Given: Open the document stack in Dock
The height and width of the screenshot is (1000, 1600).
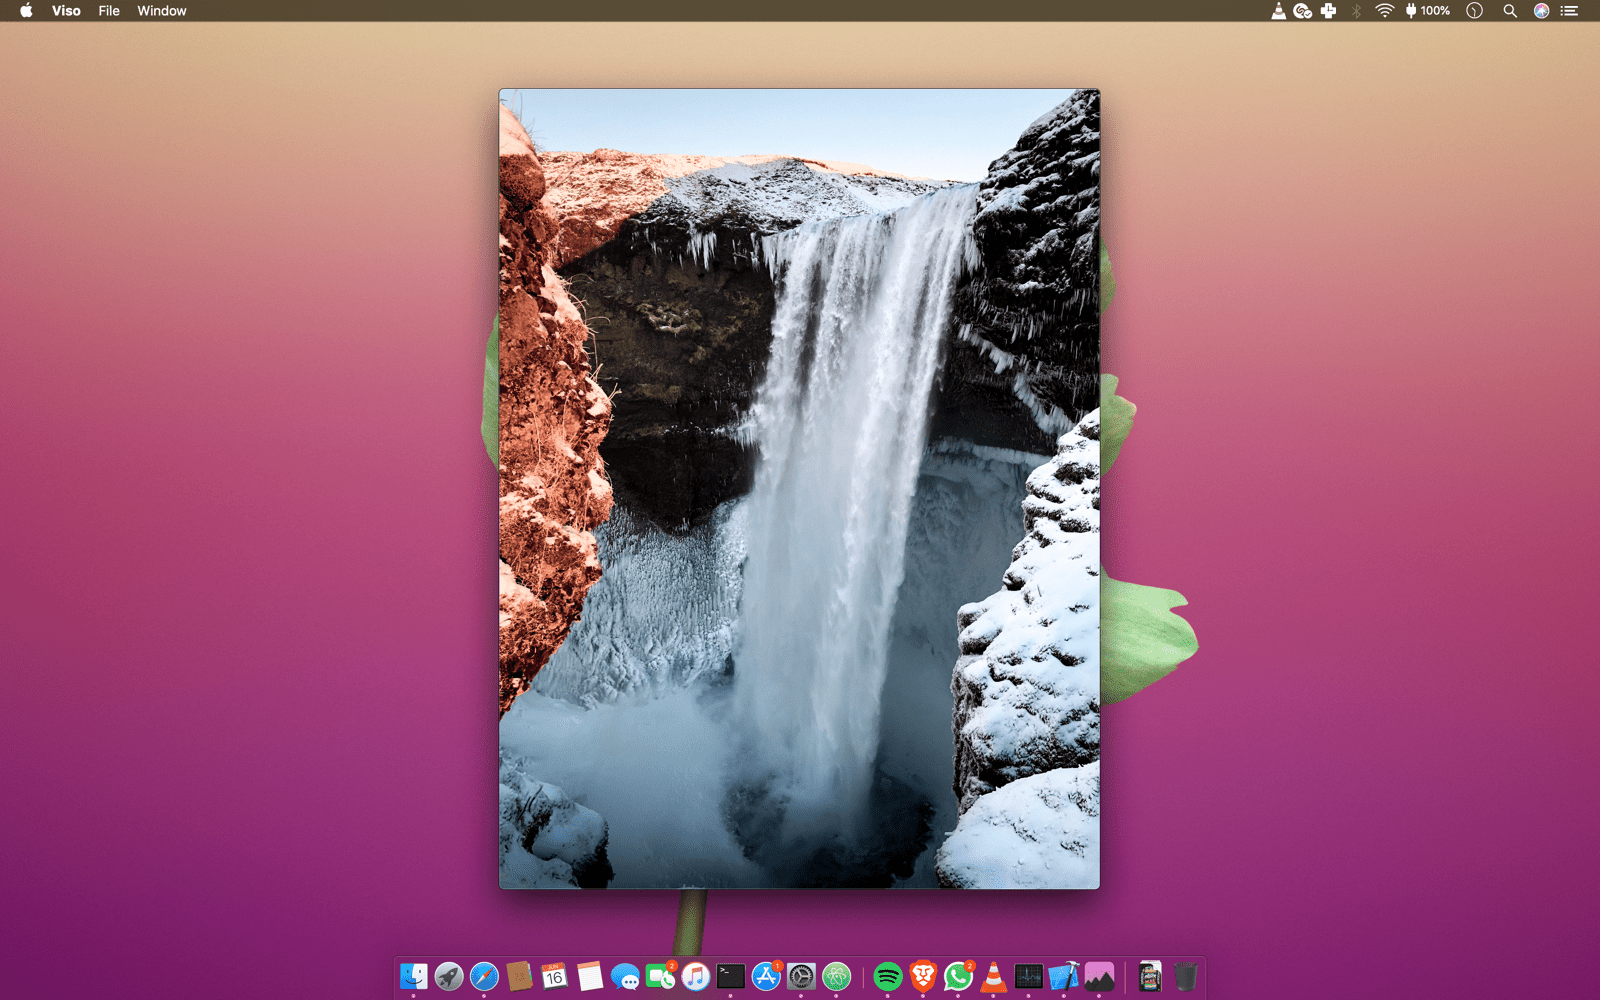Looking at the screenshot, I should tap(1150, 976).
